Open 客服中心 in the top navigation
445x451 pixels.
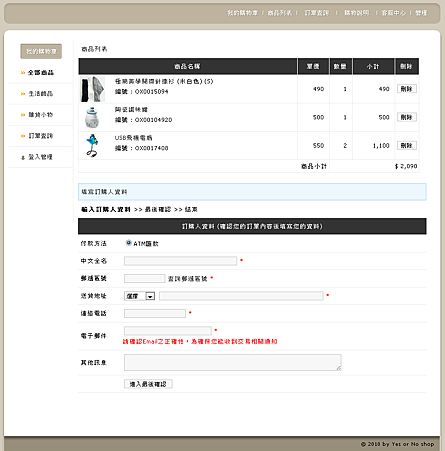click(394, 13)
